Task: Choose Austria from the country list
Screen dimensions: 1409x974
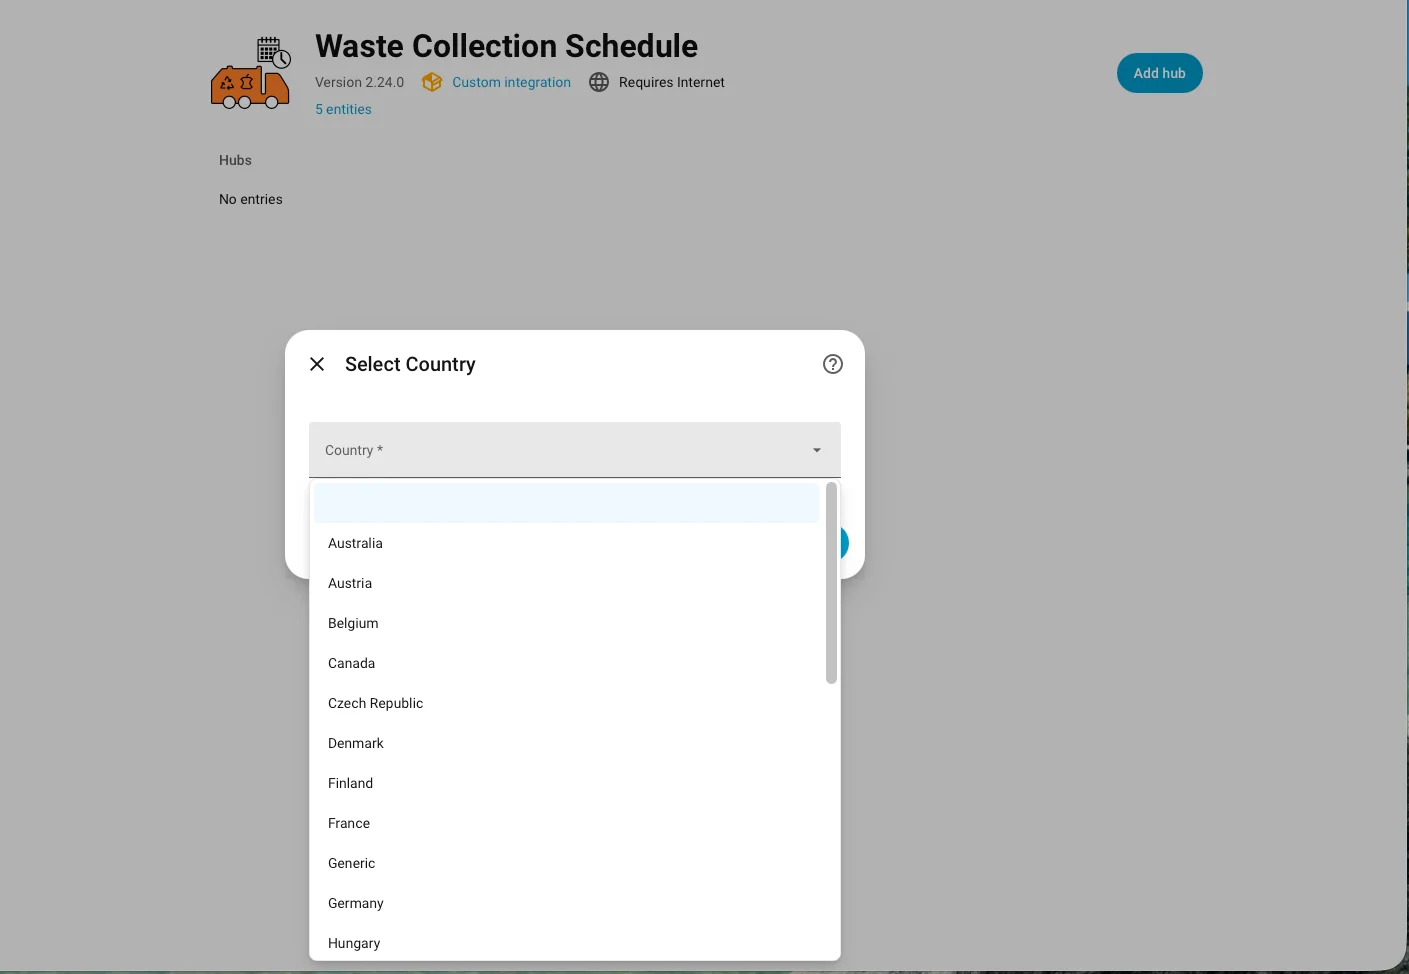Action: tap(566, 583)
